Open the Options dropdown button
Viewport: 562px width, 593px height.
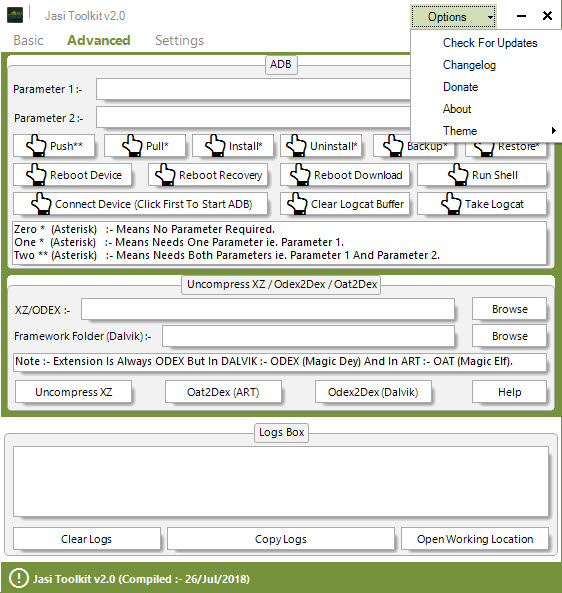453,17
